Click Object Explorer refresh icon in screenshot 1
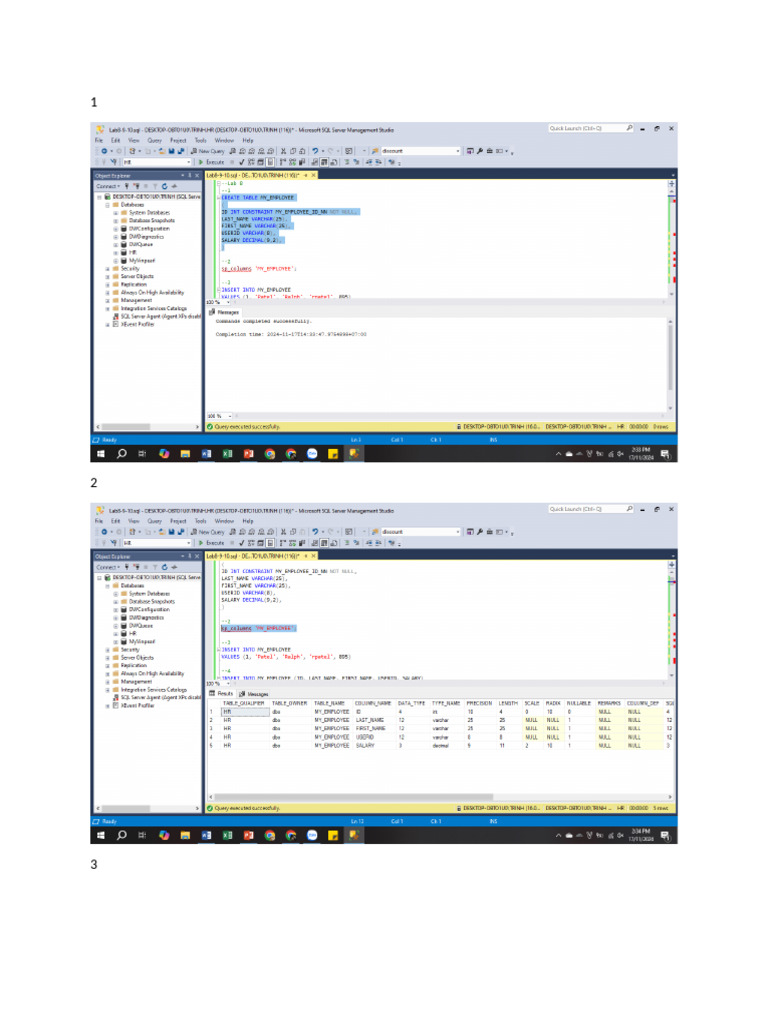This screenshot has width=768, height=1024. [165, 186]
